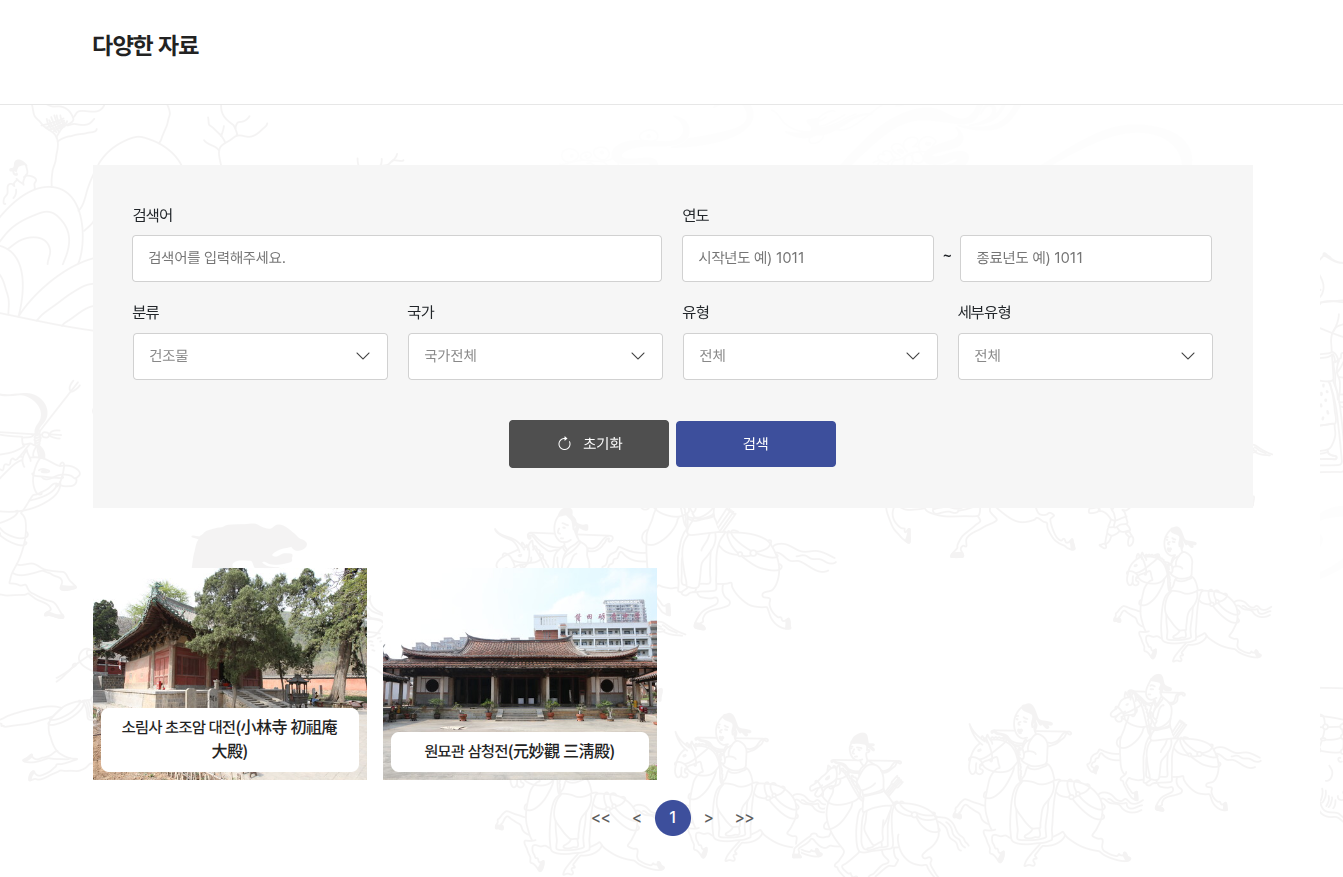
Task: Click the 원묘관 삼청전 title caption
Action: (520, 752)
